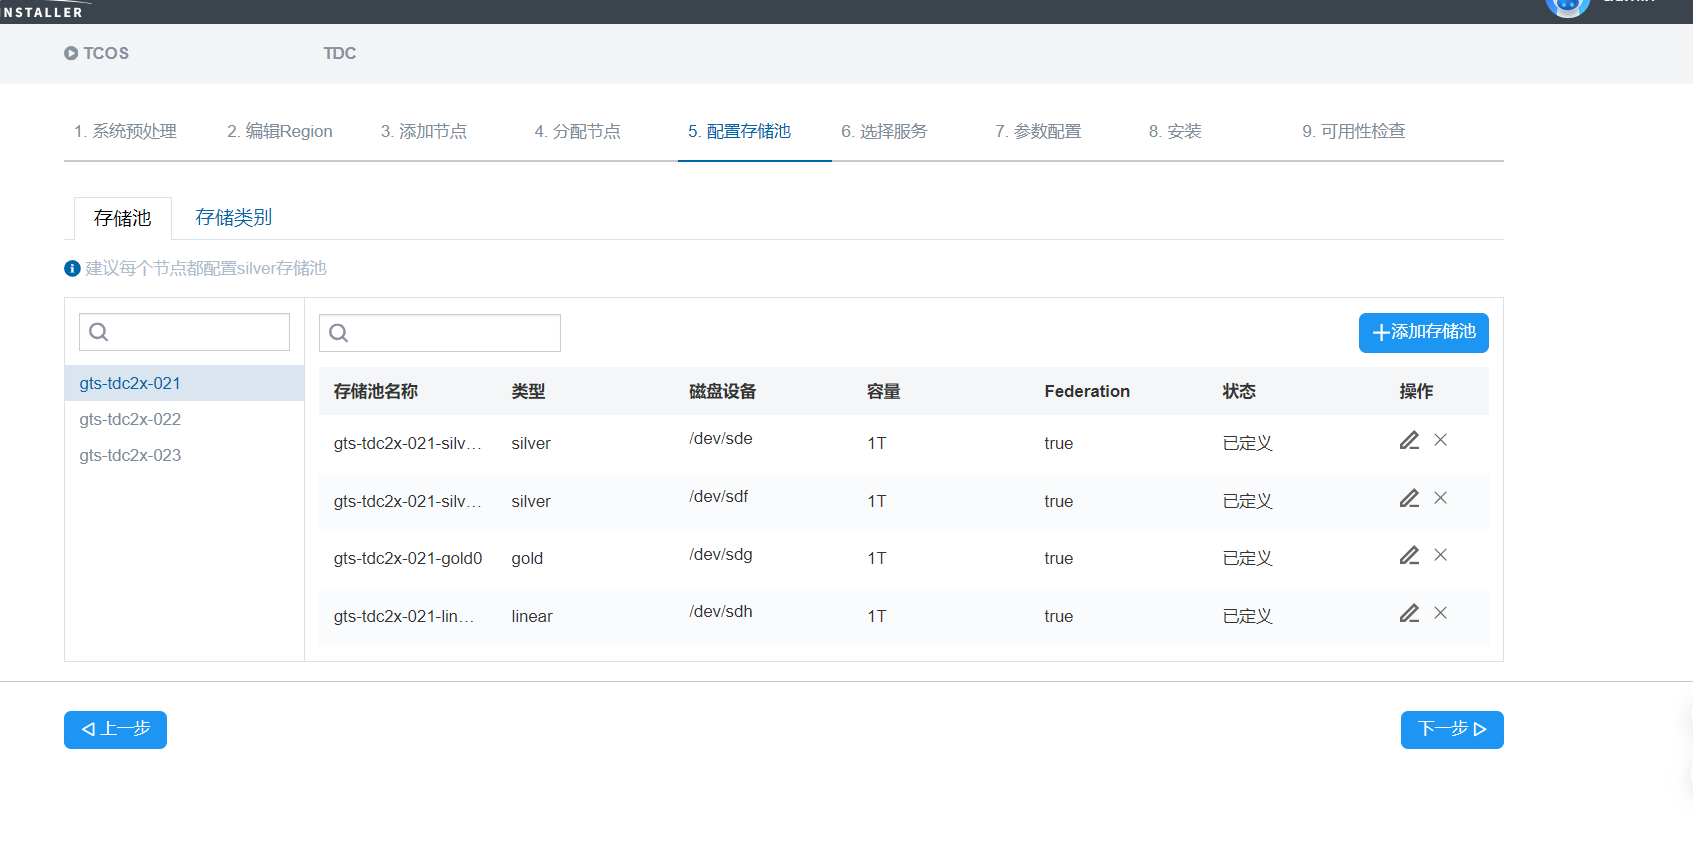The image size is (1693, 844).
Task: Click the /dev/sde disk device cell
Action: 721,438
